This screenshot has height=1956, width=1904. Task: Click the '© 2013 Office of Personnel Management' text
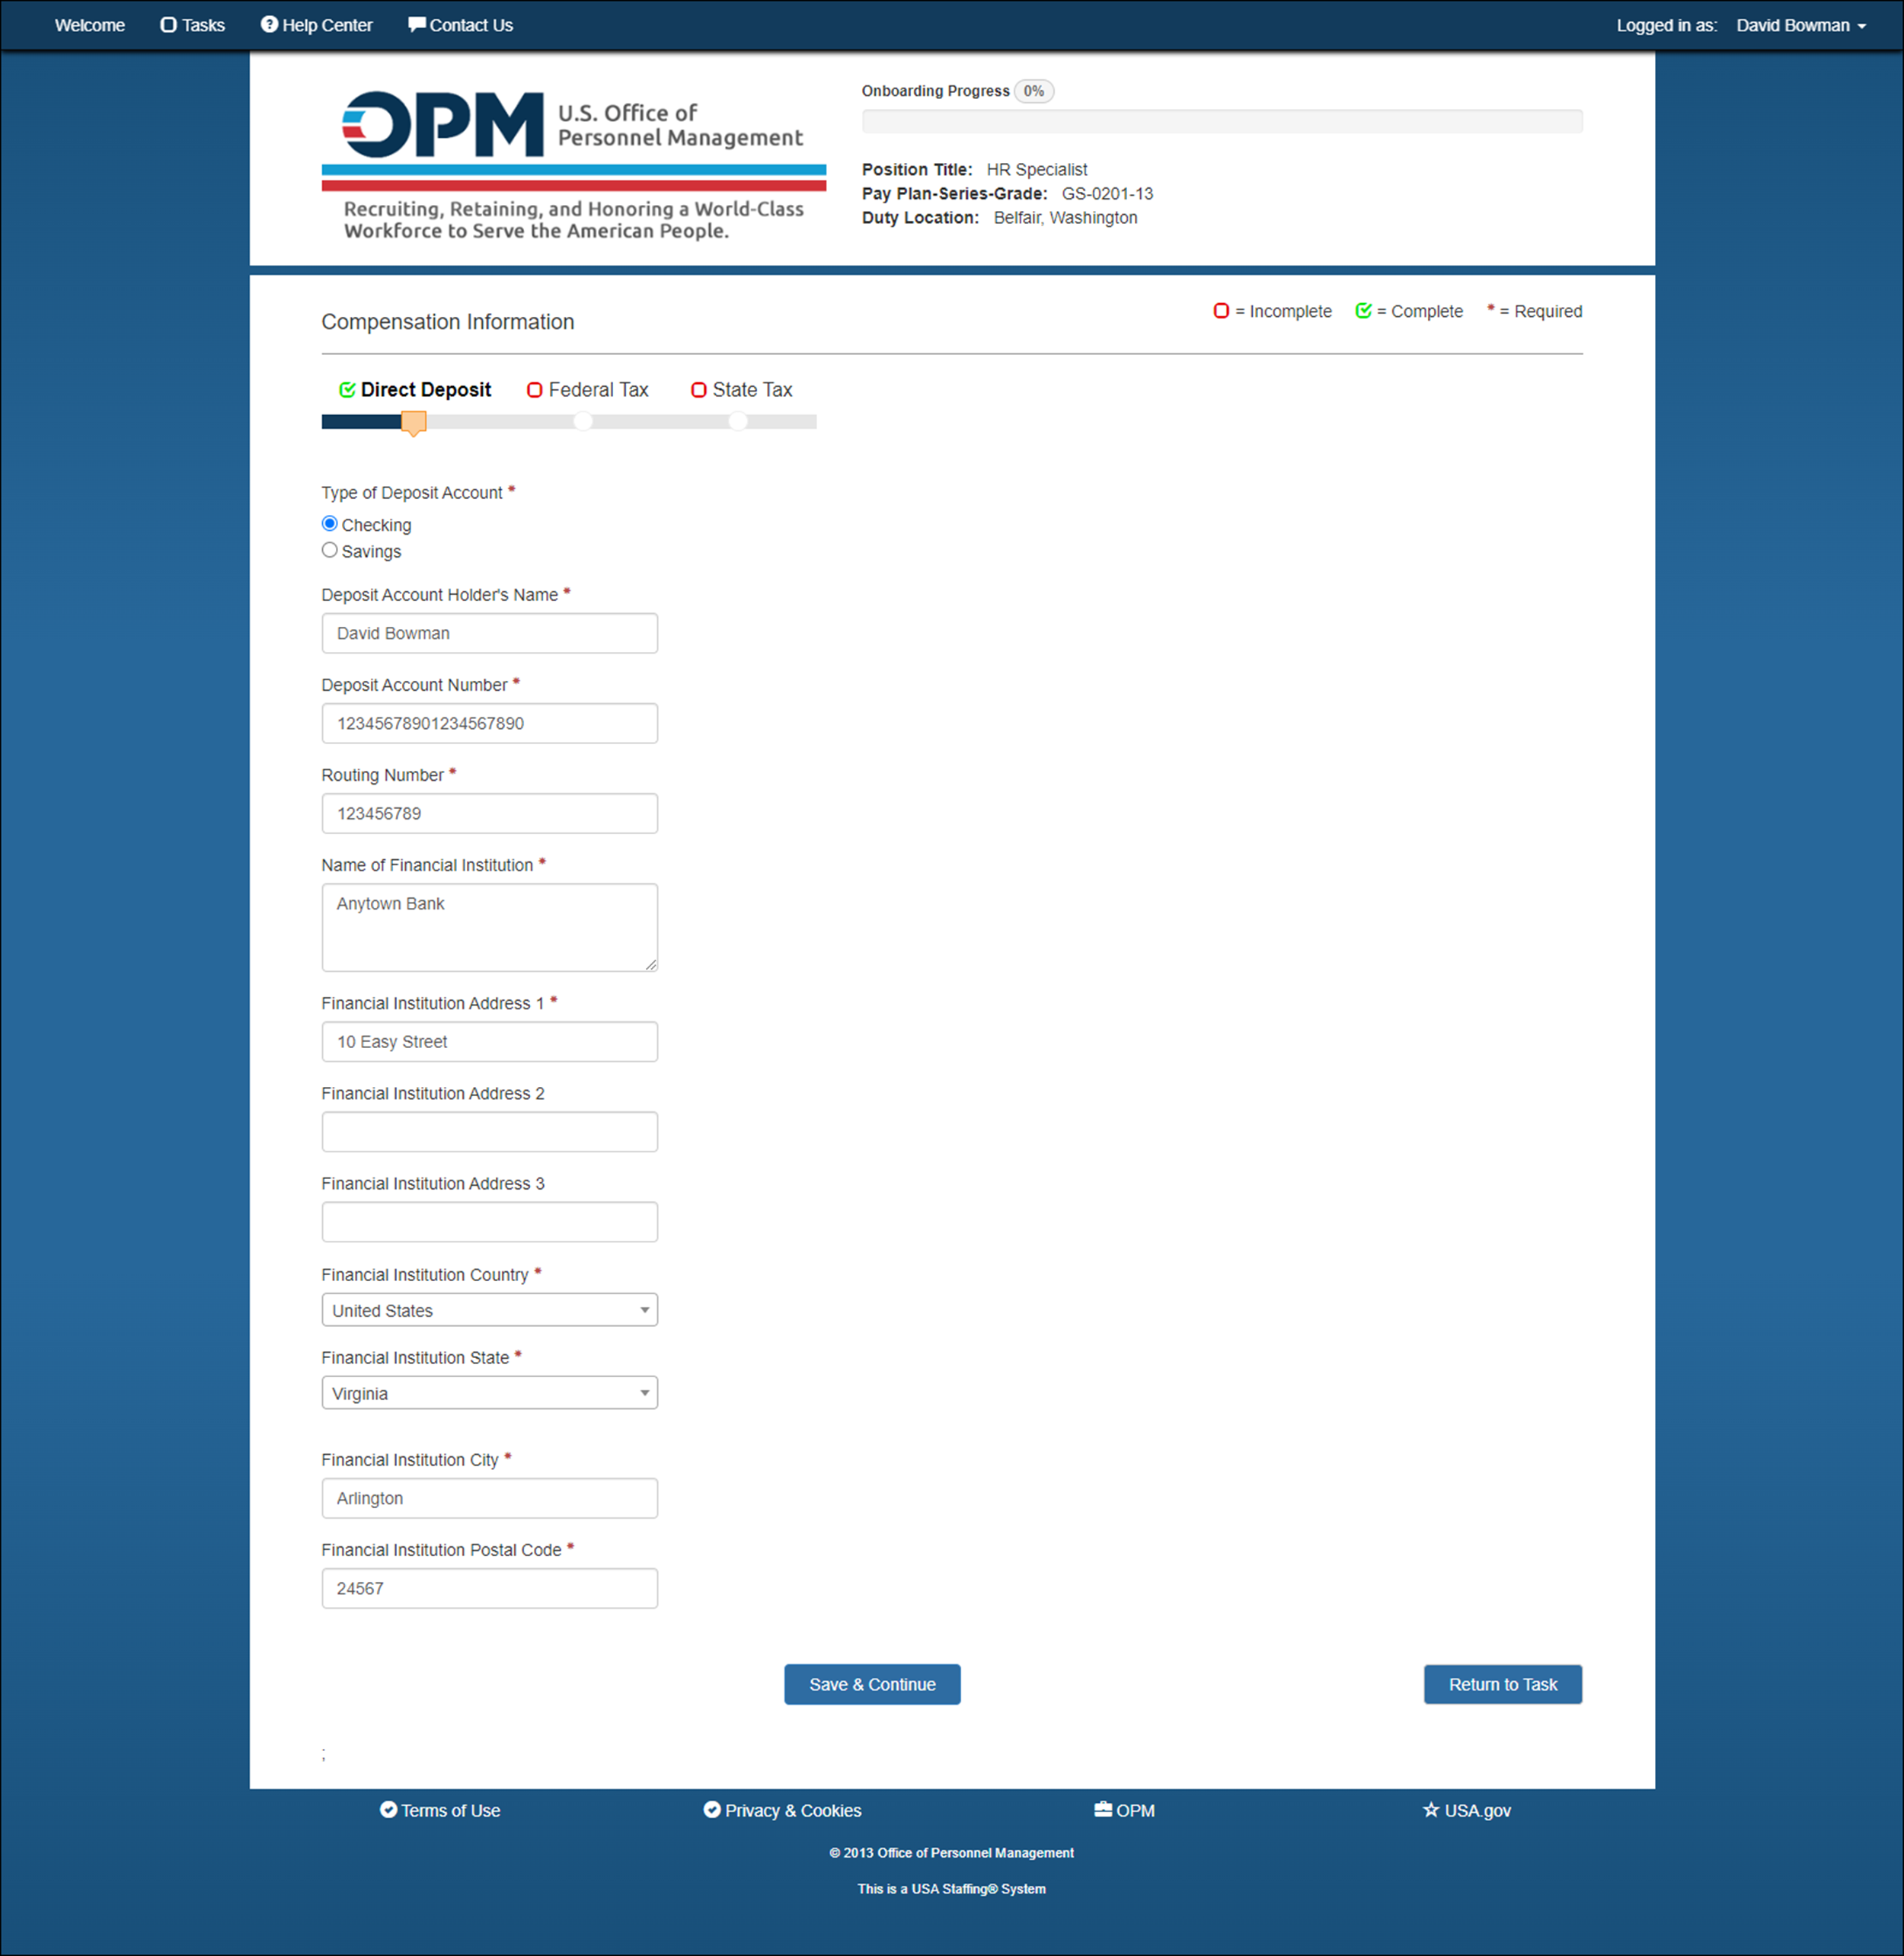pyautogui.click(x=951, y=1853)
